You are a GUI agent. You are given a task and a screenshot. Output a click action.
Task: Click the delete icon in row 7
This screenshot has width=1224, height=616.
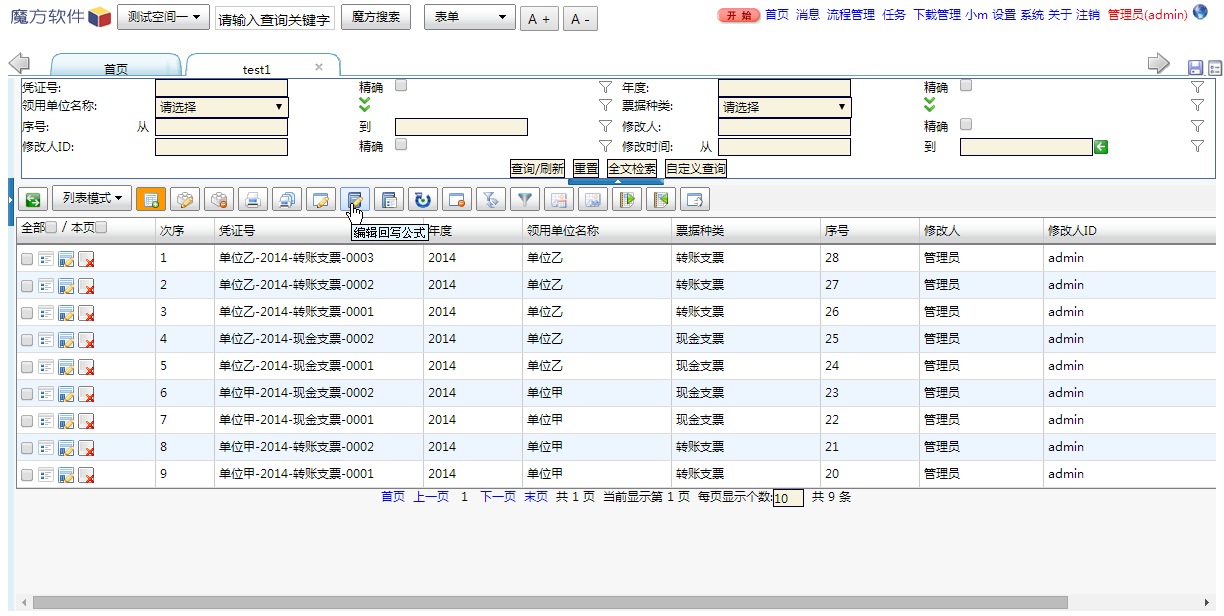[86, 421]
